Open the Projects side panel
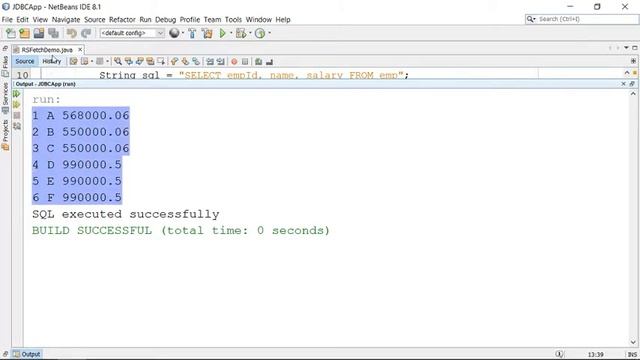 [5, 136]
